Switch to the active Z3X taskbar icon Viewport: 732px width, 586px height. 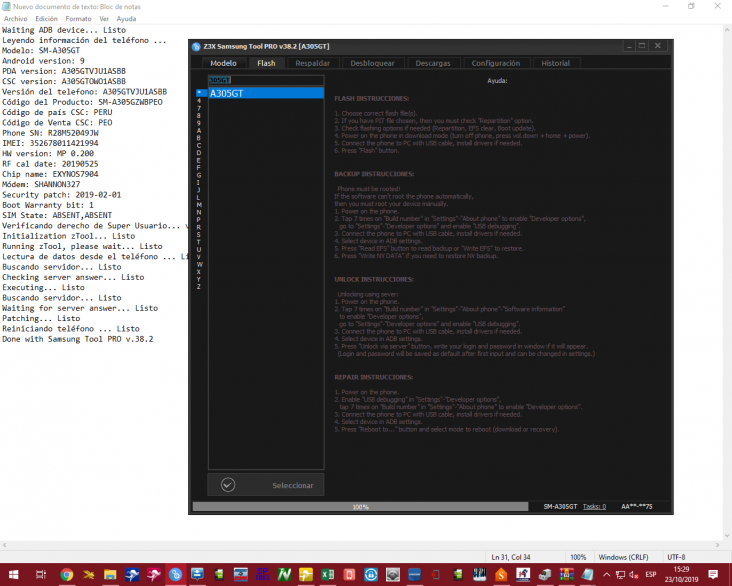[x=176, y=574]
